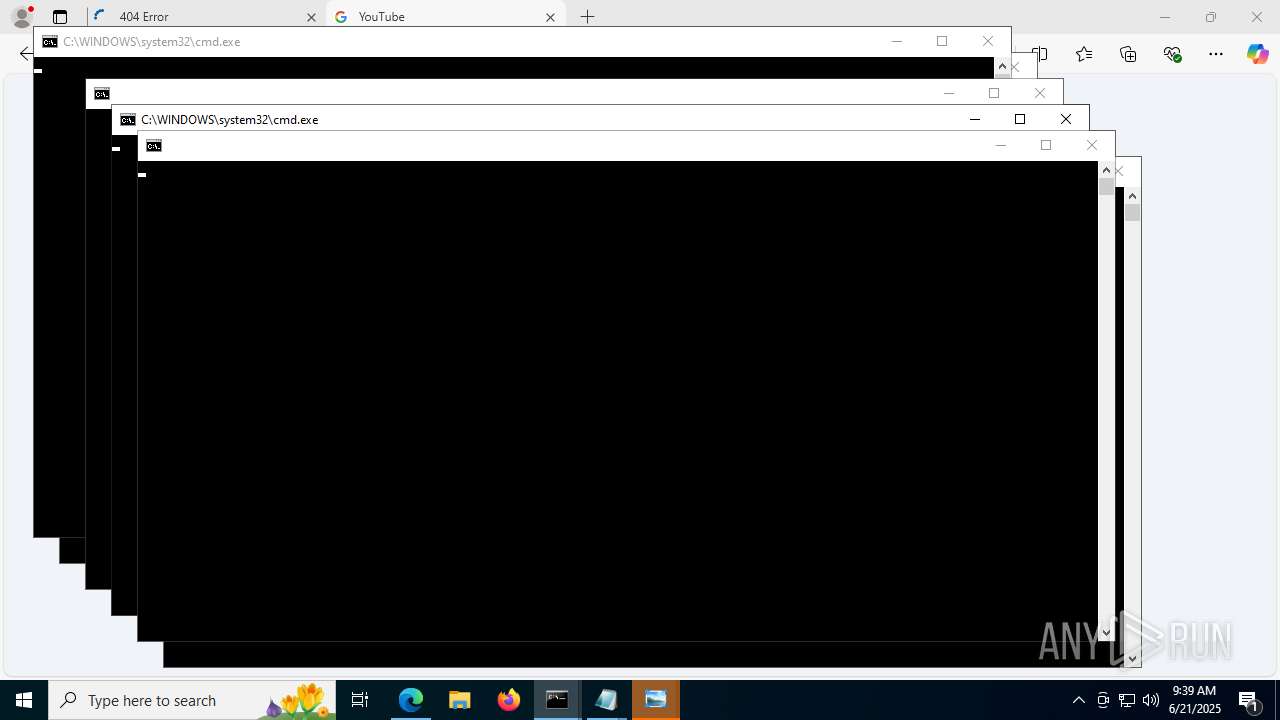Maximize the active dark-titled cmd window
Viewport: 1280px width, 720px height.
(x=1020, y=120)
